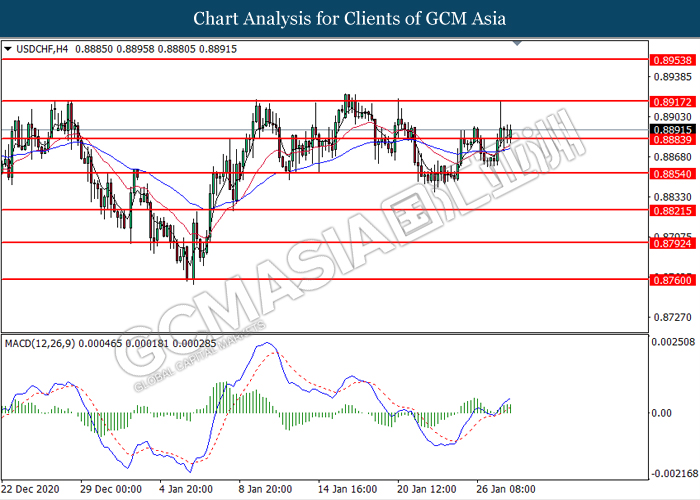Screen dimensions: 700x500
Task: Click the 0.88839 red price tag
Action: click(672, 139)
